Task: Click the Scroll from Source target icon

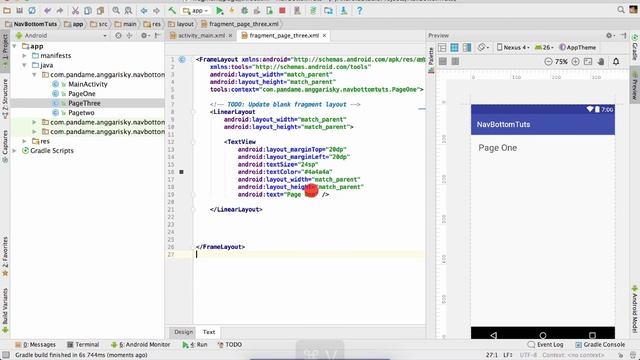Action: tap(118, 36)
